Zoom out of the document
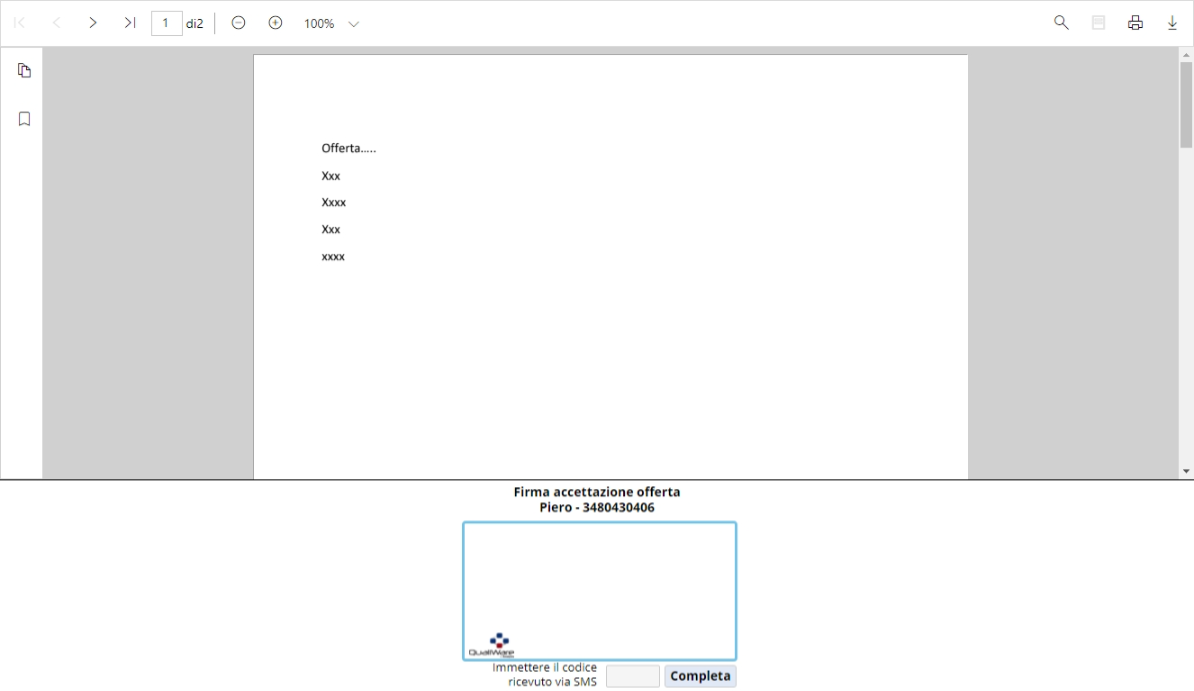 [x=238, y=23]
